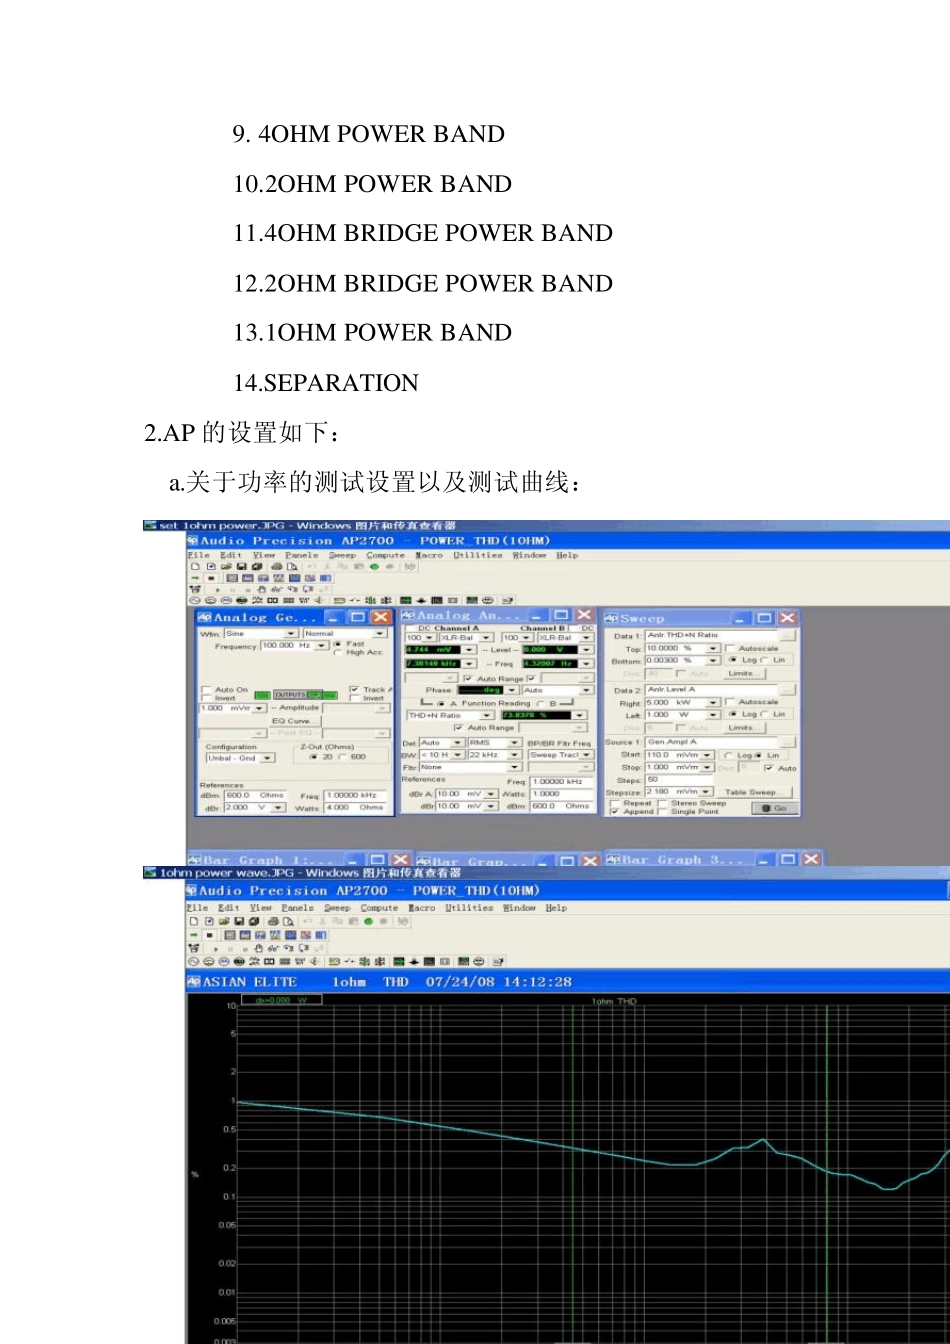Screen dimensions: 950x1344
Task: Click the Steps input field showing 50
Action: pos(664,779)
